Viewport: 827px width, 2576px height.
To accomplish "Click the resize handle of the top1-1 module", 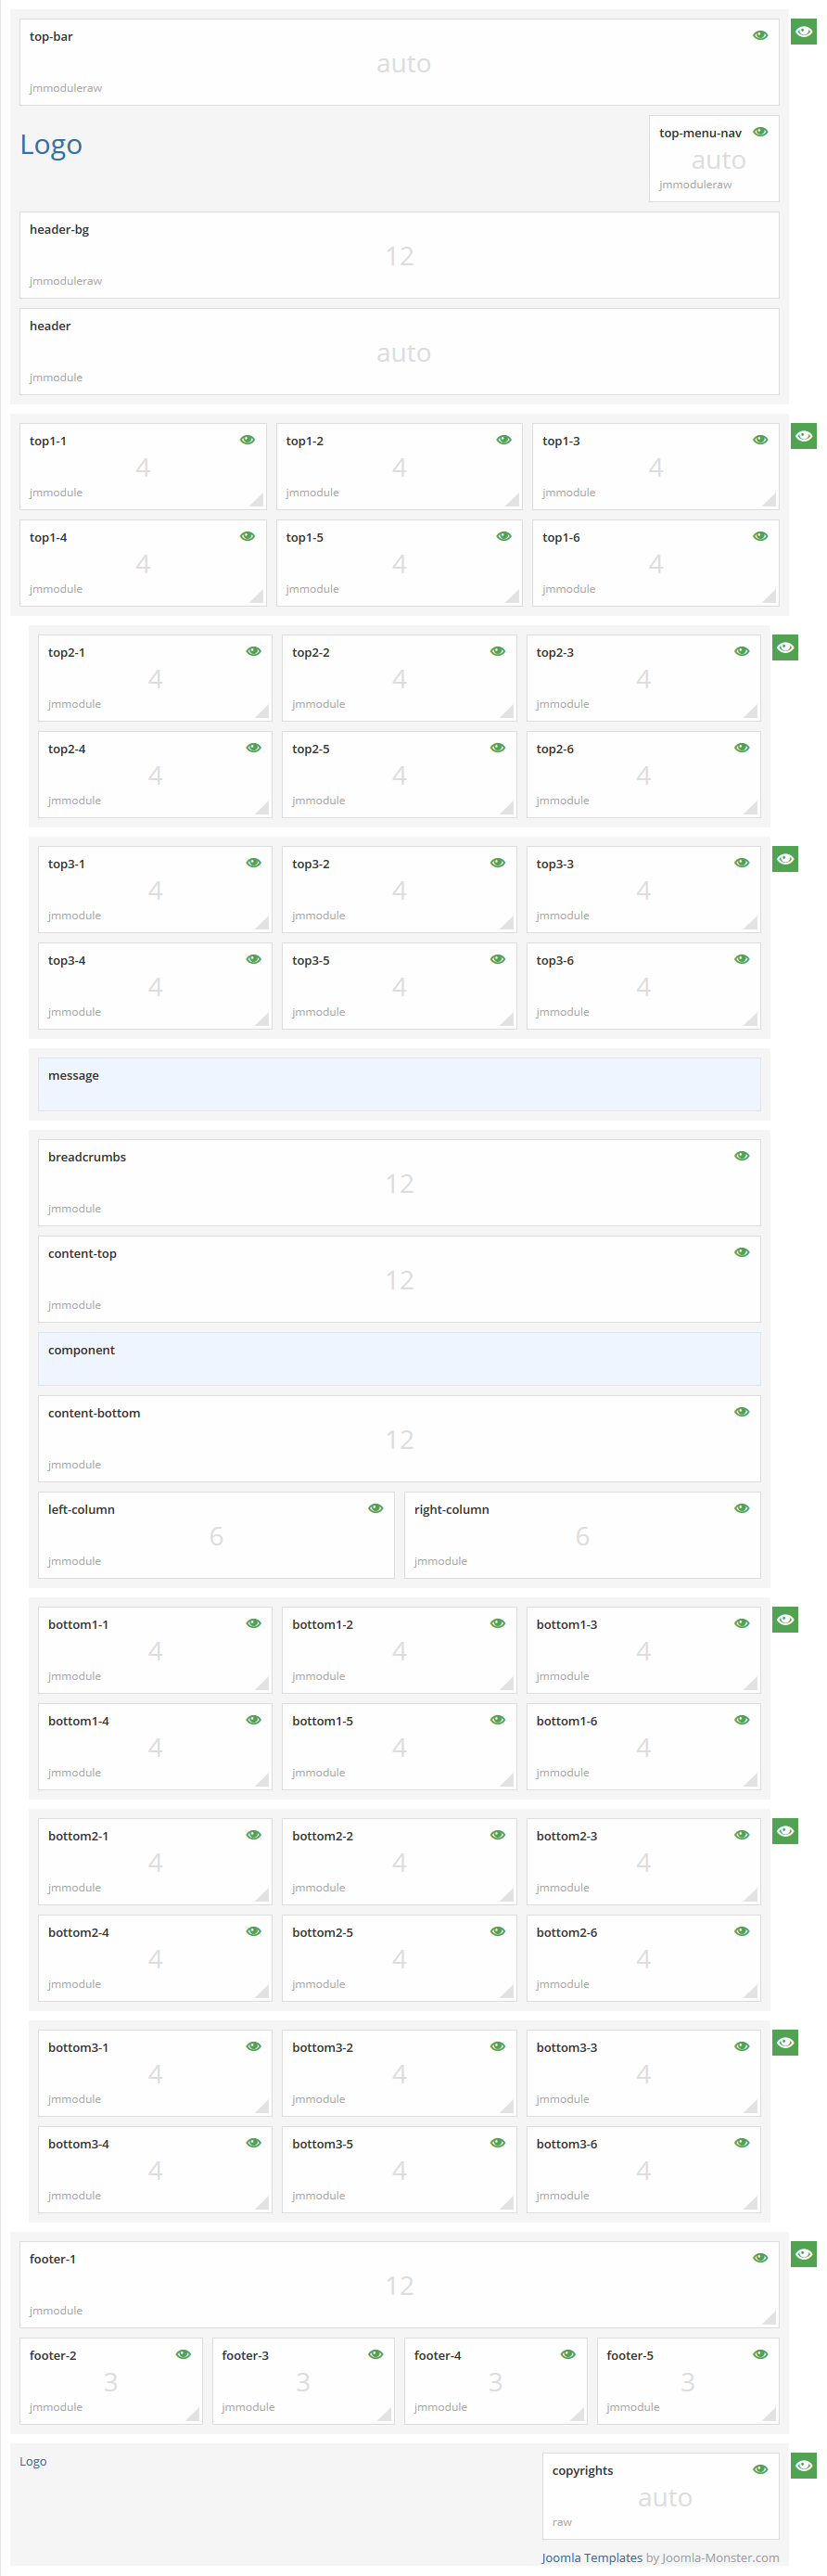I will point(257,499).
